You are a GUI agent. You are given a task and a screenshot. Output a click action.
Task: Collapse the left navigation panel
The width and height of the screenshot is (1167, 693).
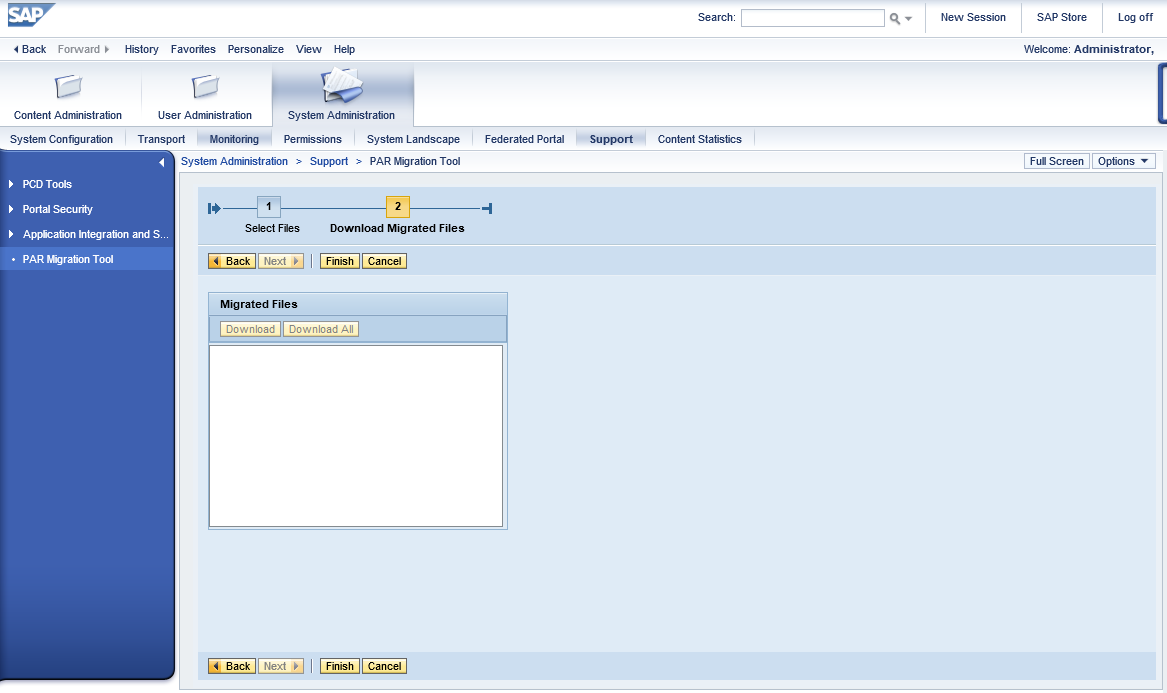tap(162, 162)
